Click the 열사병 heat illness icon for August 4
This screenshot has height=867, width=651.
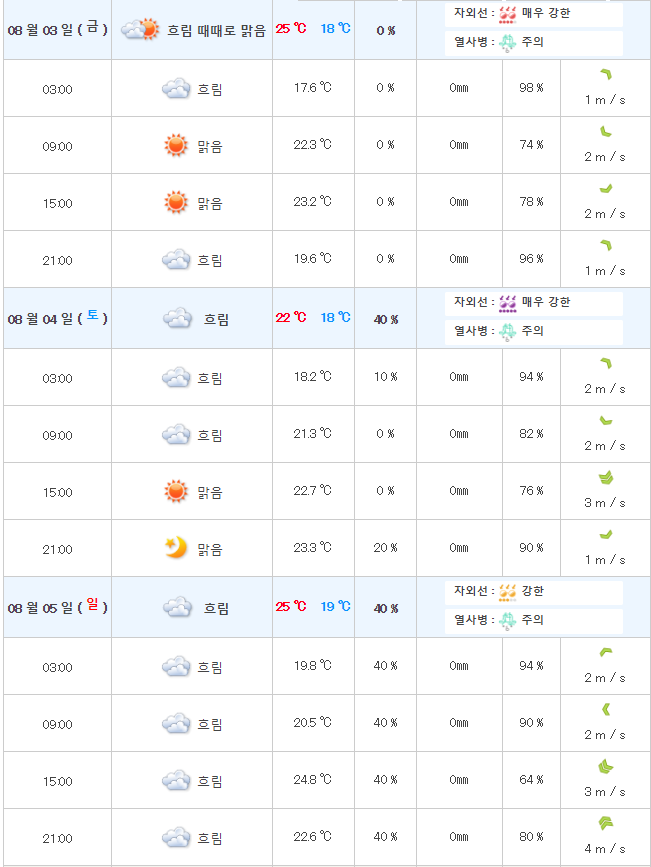(x=508, y=331)
